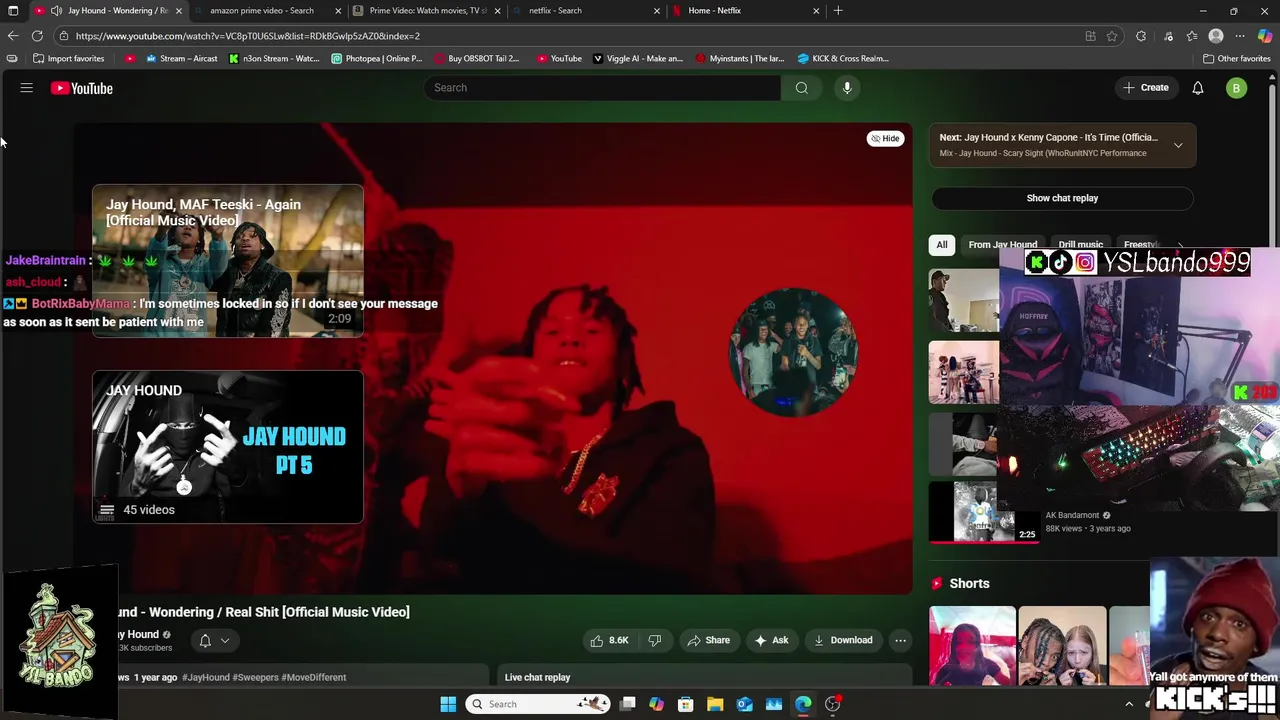Image resolution: width=1280 pixels, height=720 pixels.
Task: Click the Create button
Action: pyautogui.click(x=1145, y=88)
